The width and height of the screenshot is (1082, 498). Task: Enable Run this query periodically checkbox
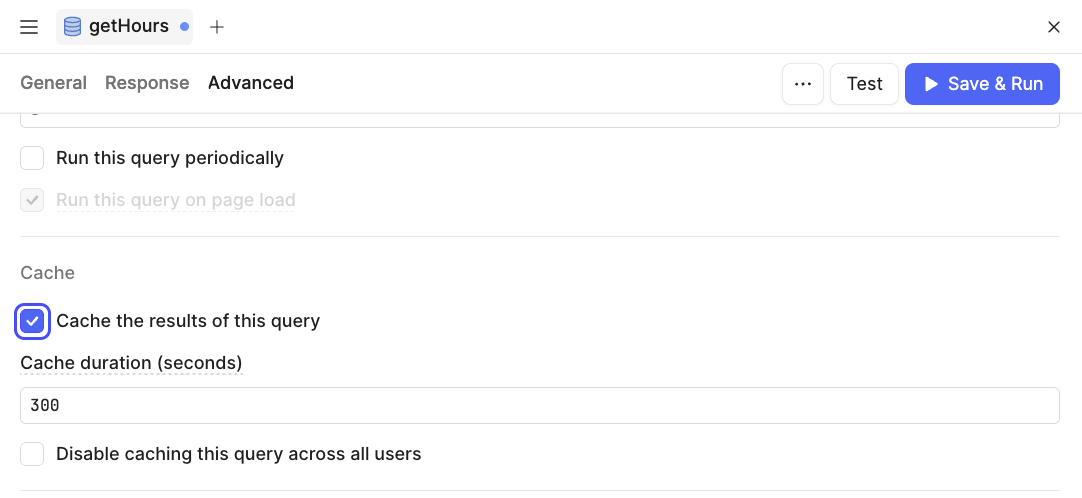pyautogui.click(x=33, y=158)
